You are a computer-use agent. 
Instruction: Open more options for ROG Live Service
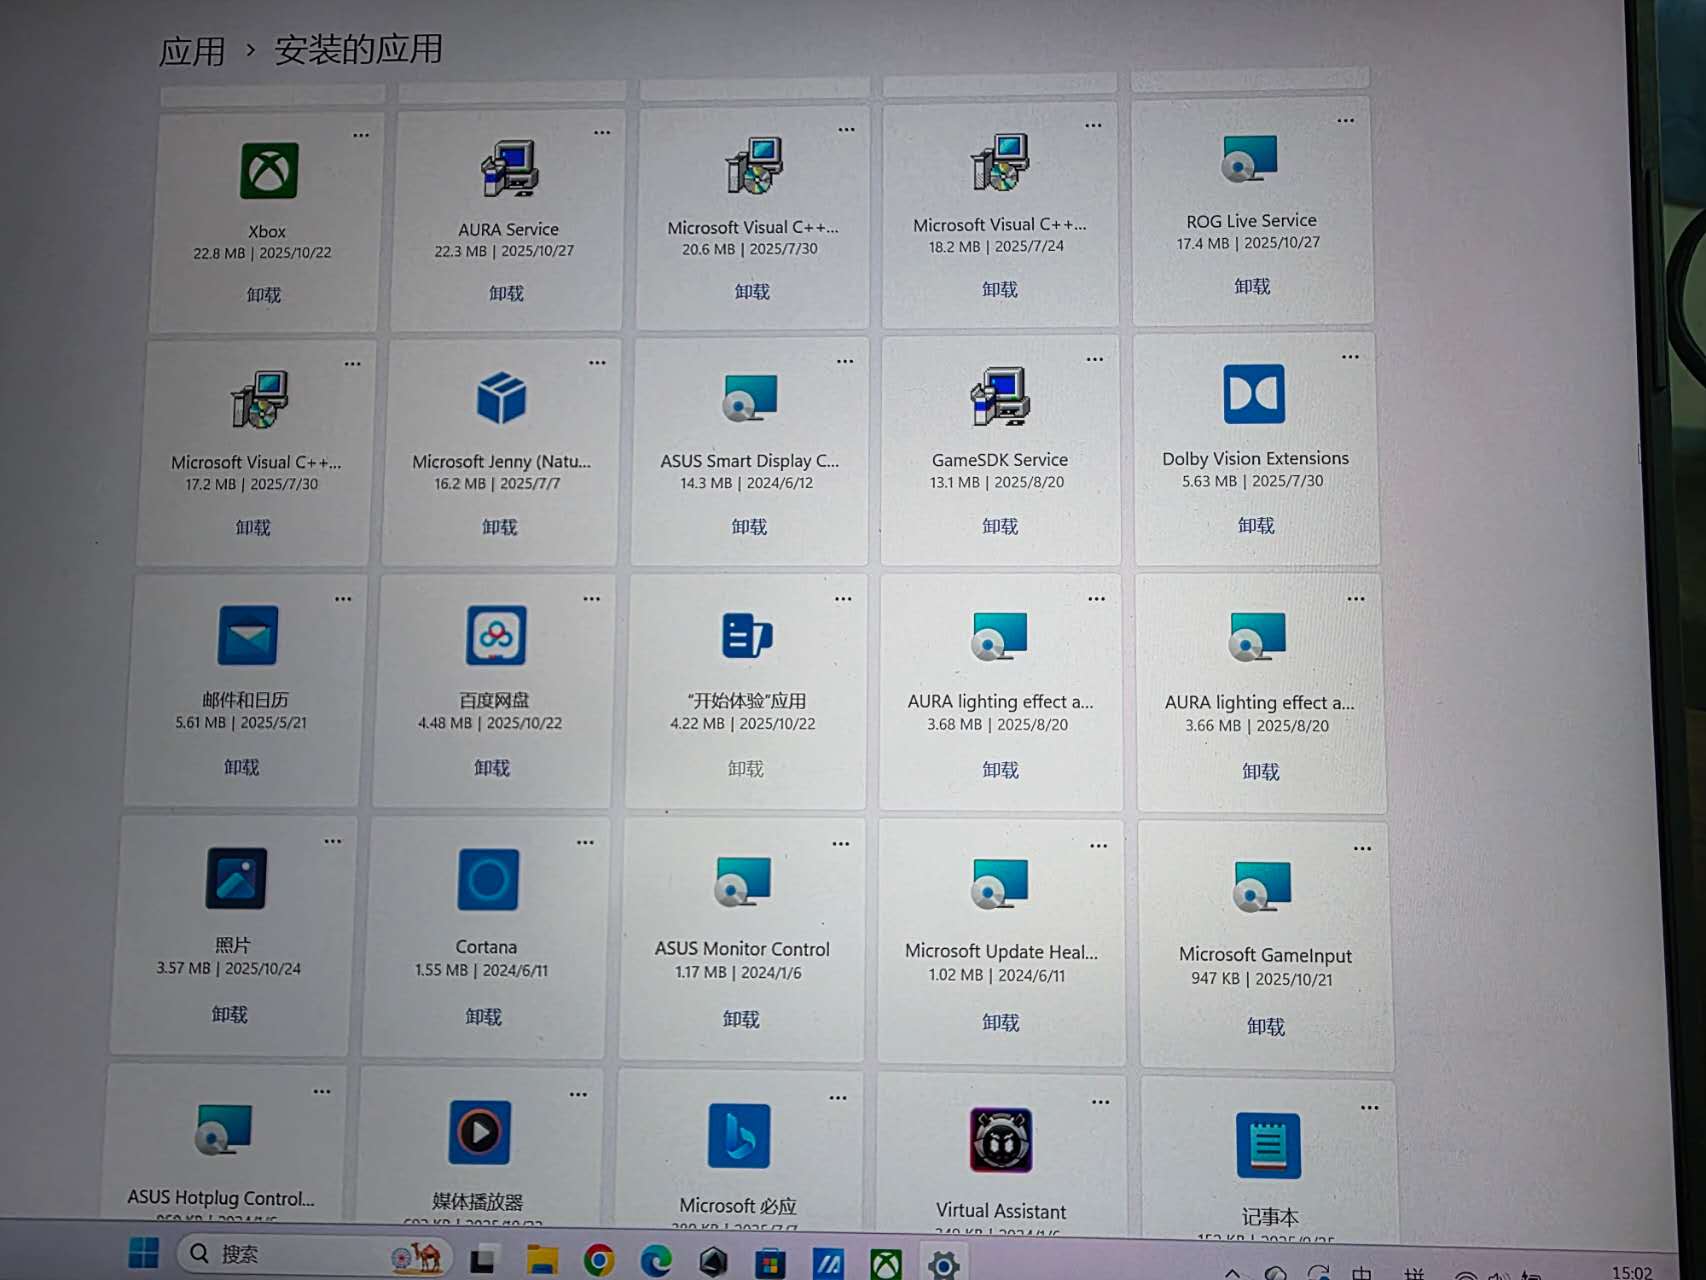[1346, 121]
